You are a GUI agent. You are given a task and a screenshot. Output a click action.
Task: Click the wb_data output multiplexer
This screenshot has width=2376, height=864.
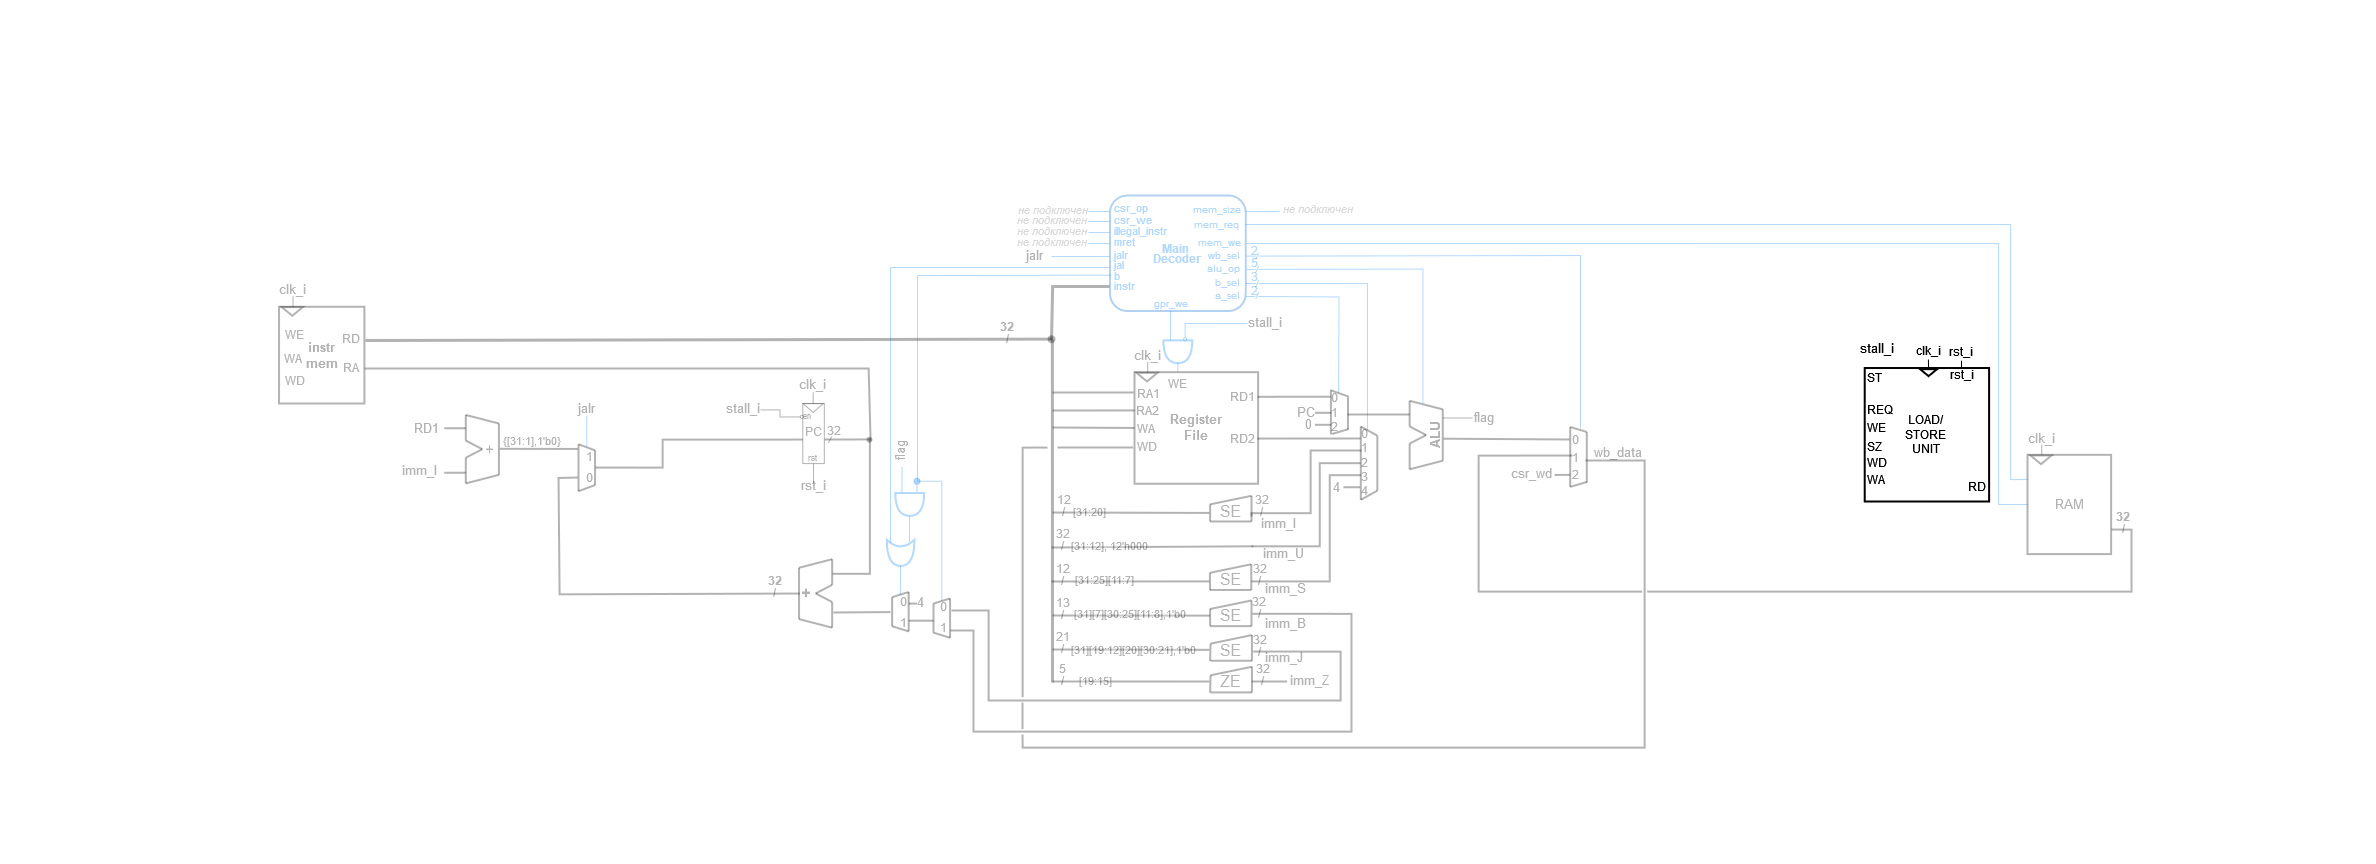[1578, 457]
